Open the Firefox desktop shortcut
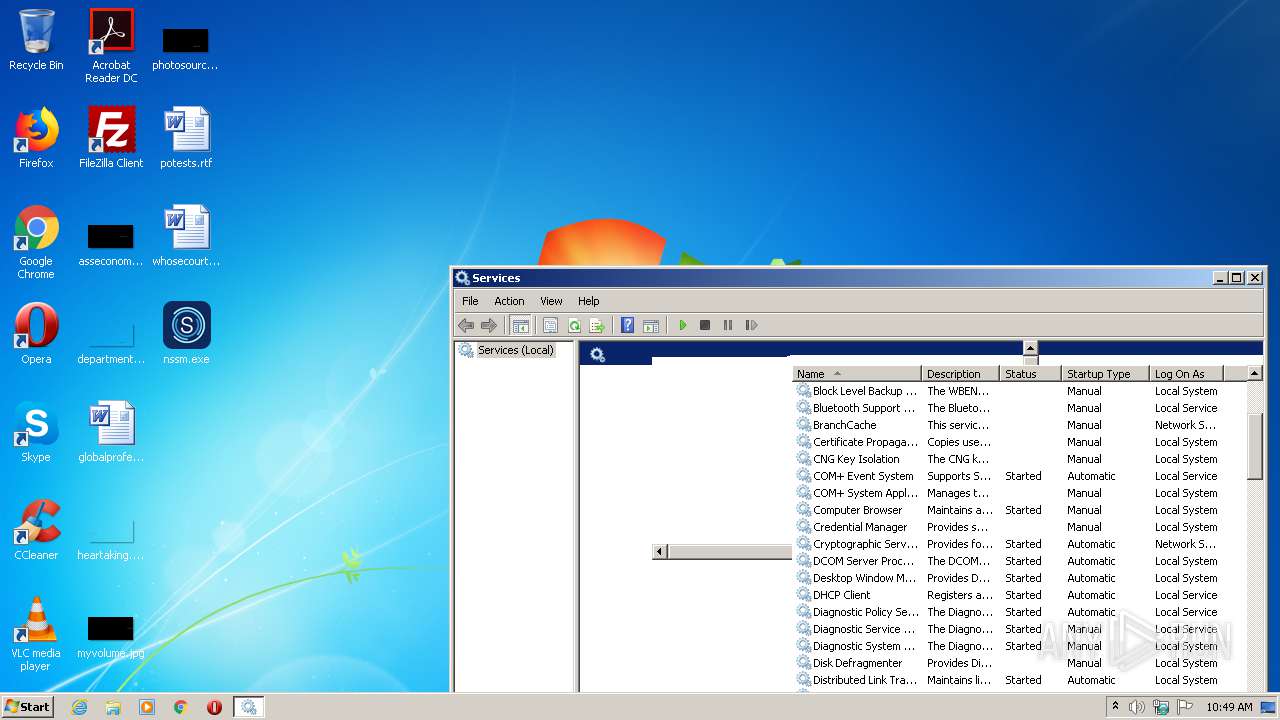 36,138
